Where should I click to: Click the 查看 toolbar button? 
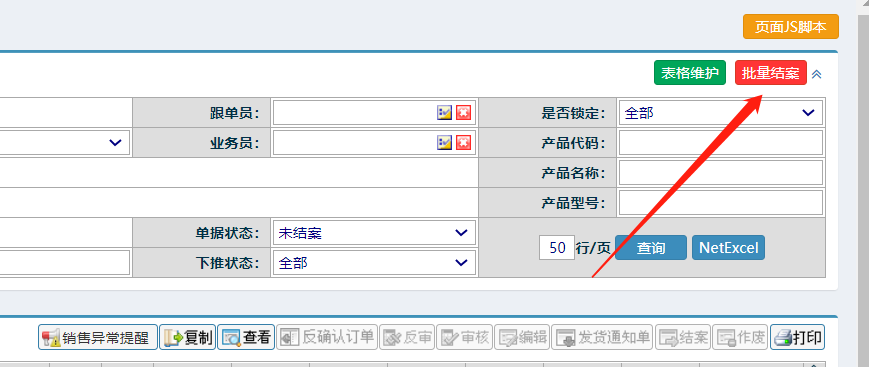[246, 337]
